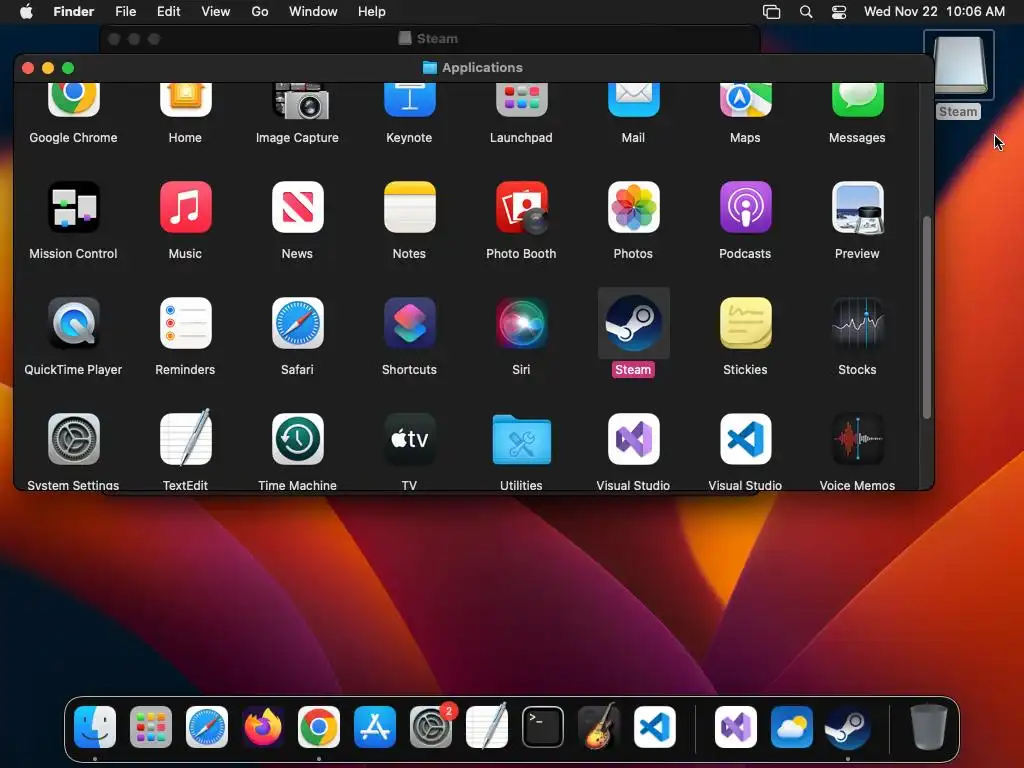
Task: Select the Home app icon
Action: 185,100
